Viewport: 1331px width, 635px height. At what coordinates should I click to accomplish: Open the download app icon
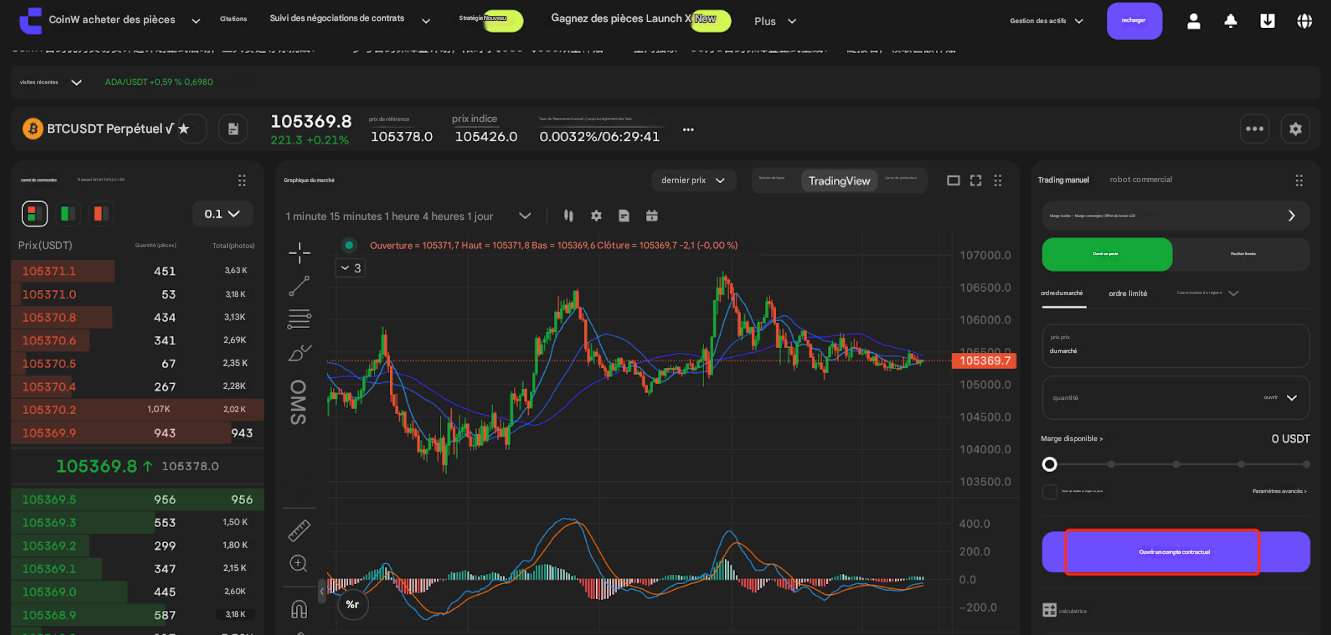tap(1267, 21)
